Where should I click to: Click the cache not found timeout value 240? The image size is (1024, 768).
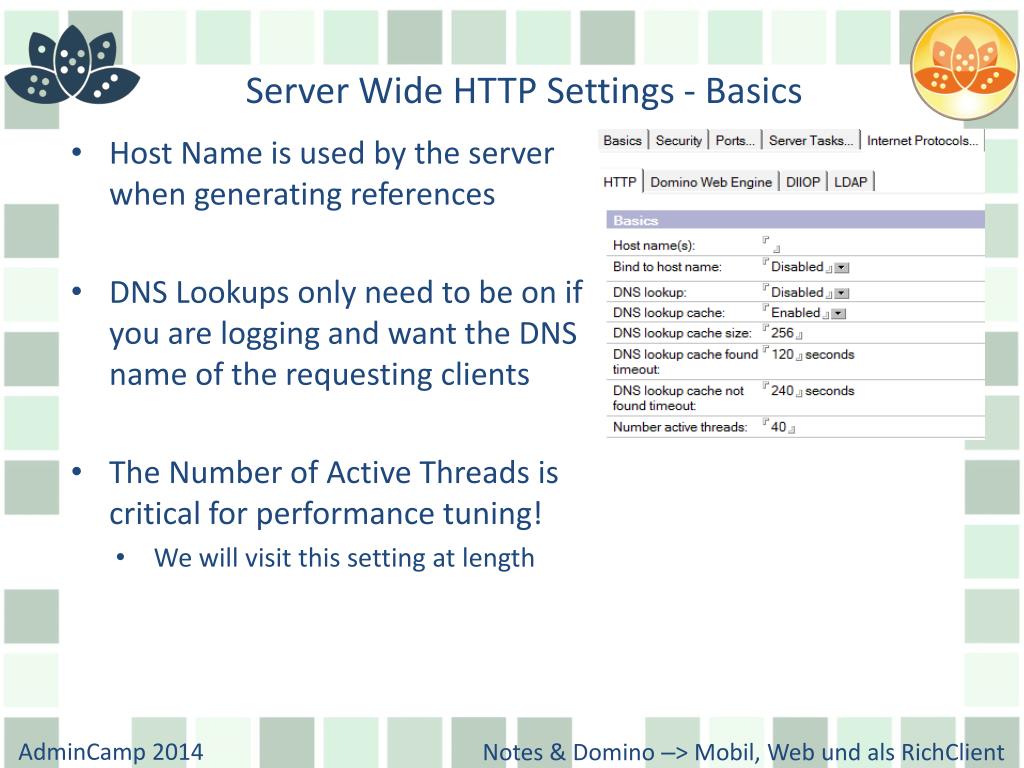(782, 391)
